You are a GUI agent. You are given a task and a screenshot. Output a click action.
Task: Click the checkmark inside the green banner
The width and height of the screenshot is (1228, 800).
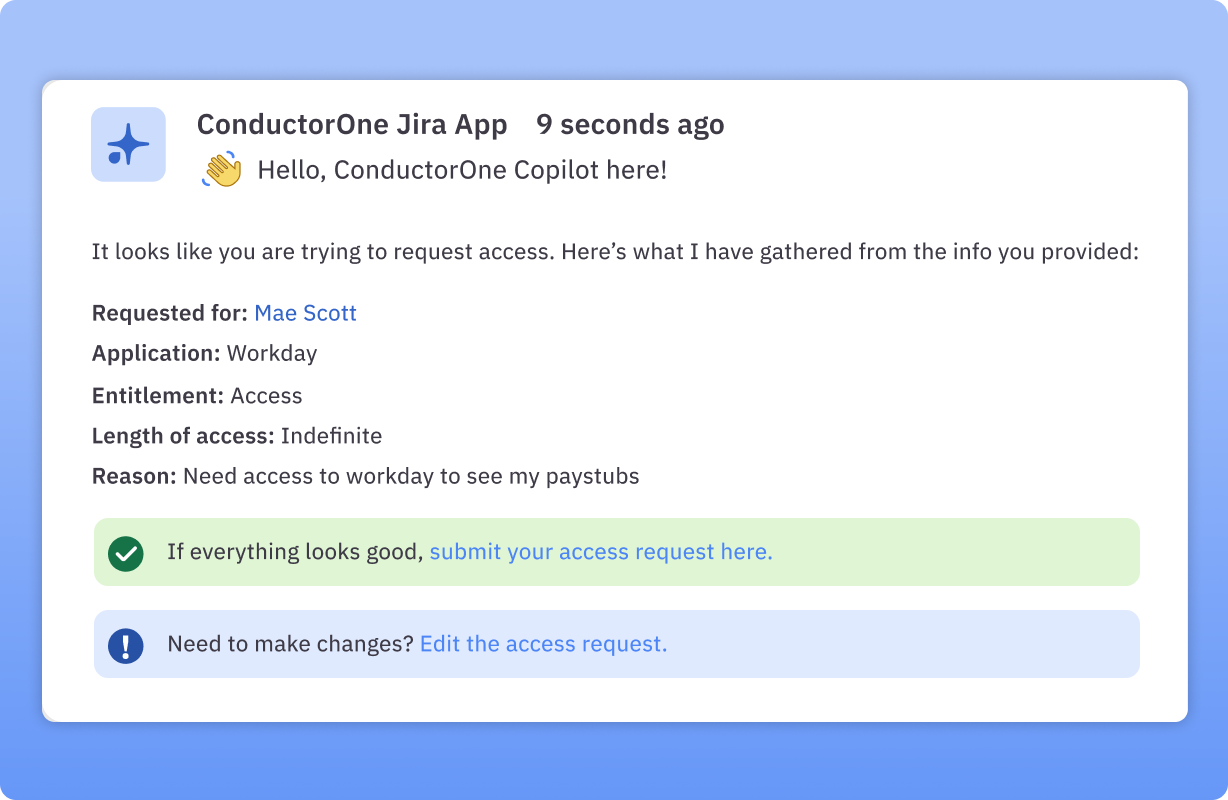click(125, 552)
